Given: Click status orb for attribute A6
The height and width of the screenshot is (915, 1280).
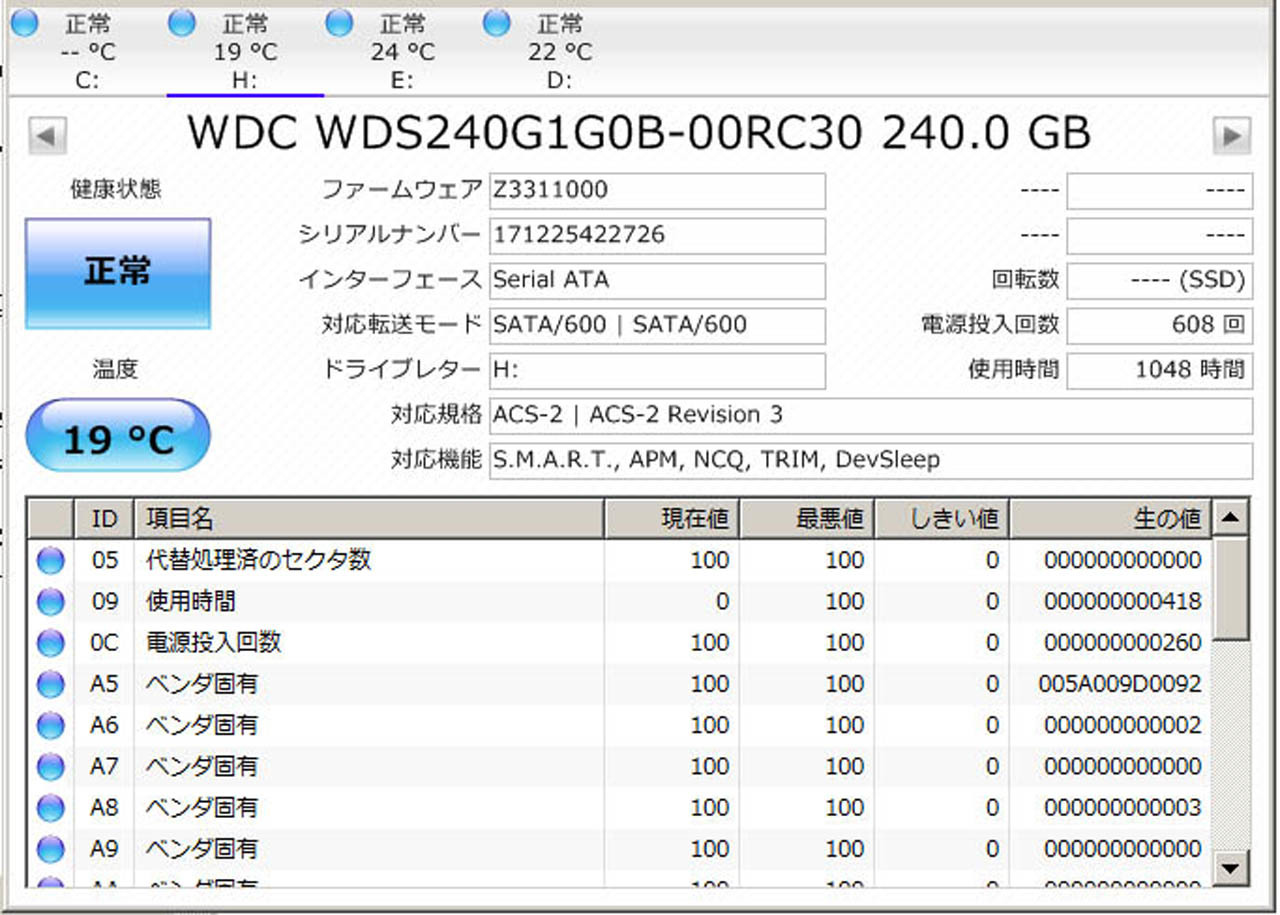Looking at the screenshot, I should point(50,726).
